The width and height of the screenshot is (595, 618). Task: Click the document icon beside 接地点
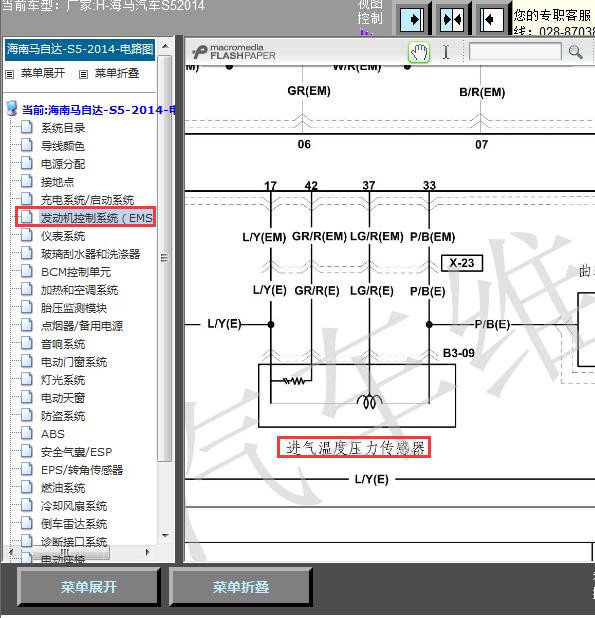pyautogui.click(x=26, y=181)
